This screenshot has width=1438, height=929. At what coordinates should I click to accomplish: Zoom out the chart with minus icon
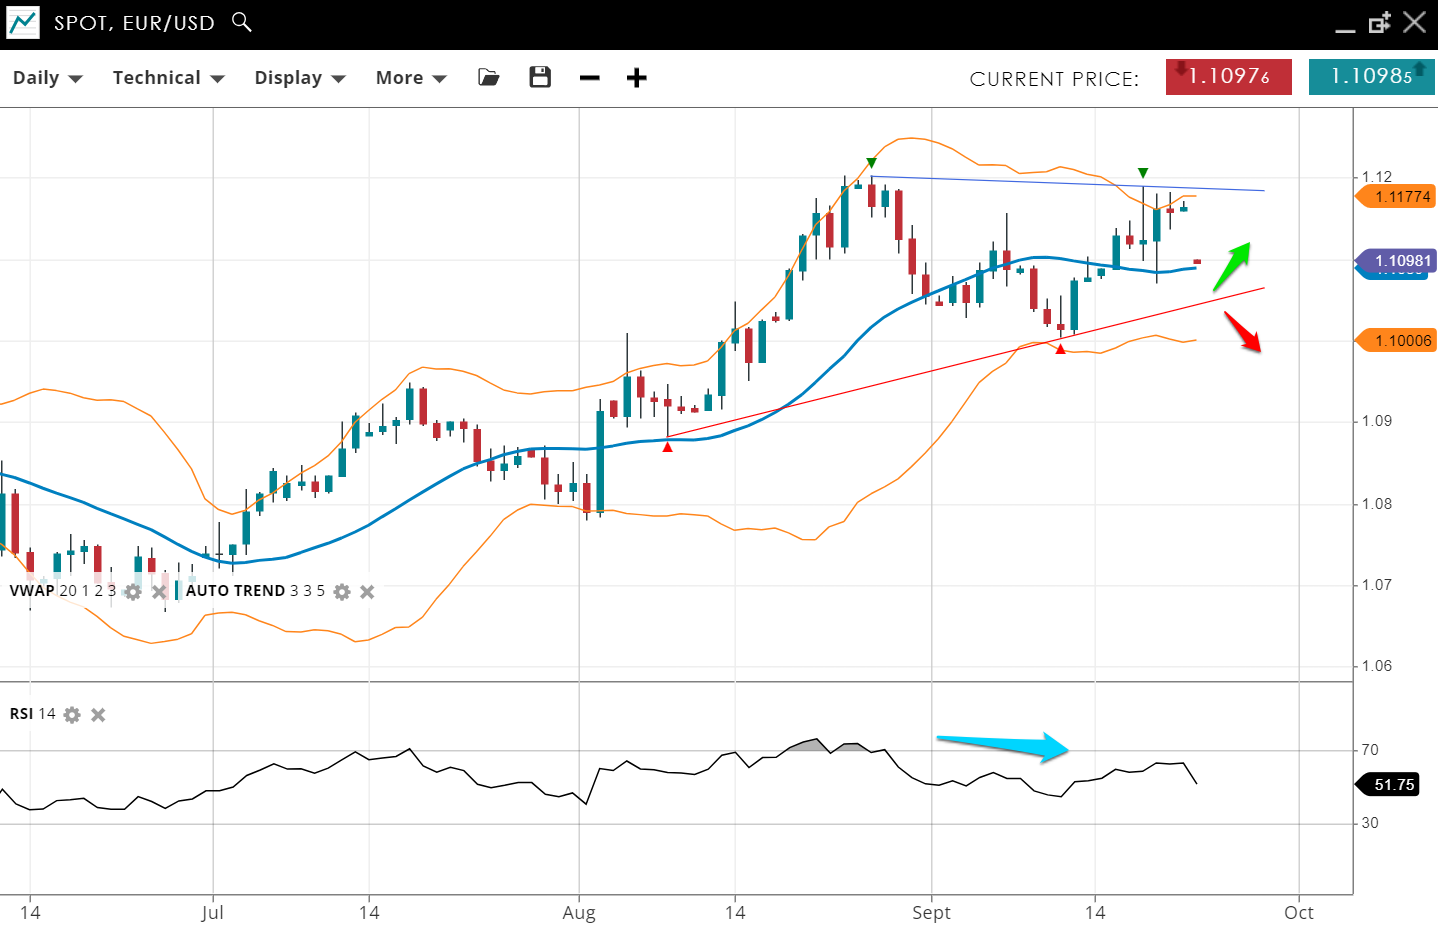590,78
